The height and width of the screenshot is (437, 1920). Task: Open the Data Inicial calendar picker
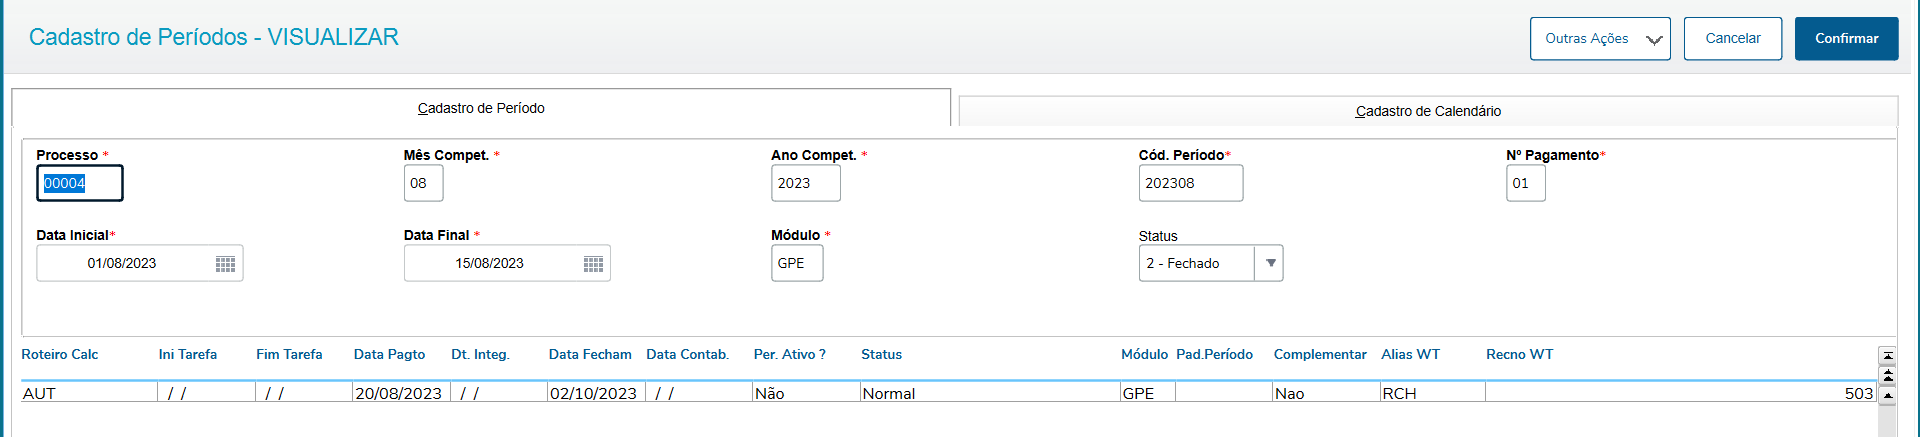225,264
